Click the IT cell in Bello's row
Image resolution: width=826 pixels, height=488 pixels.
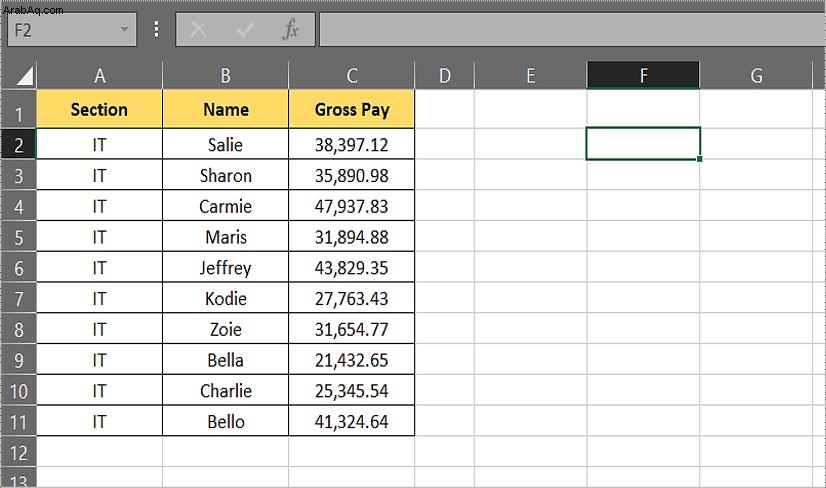tap(100, 422)
